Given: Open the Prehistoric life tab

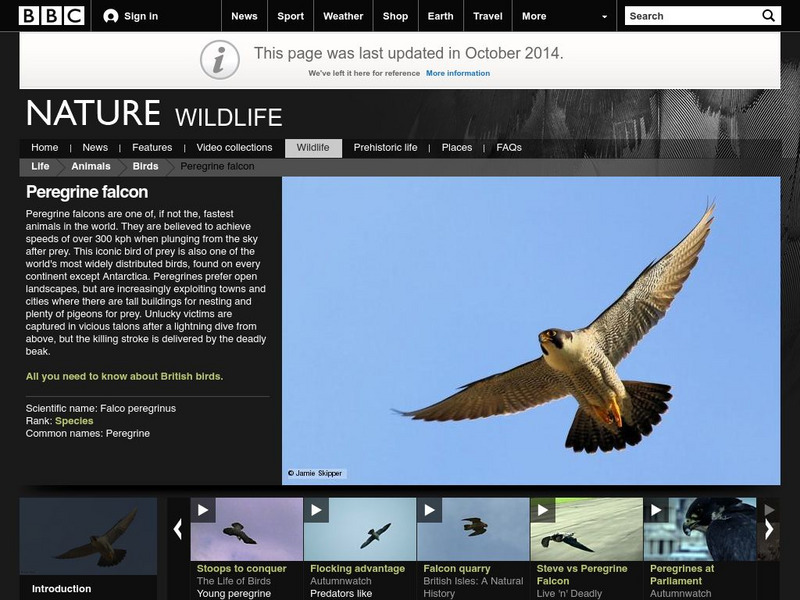Looking at the screenshot, I should [385, 147].
